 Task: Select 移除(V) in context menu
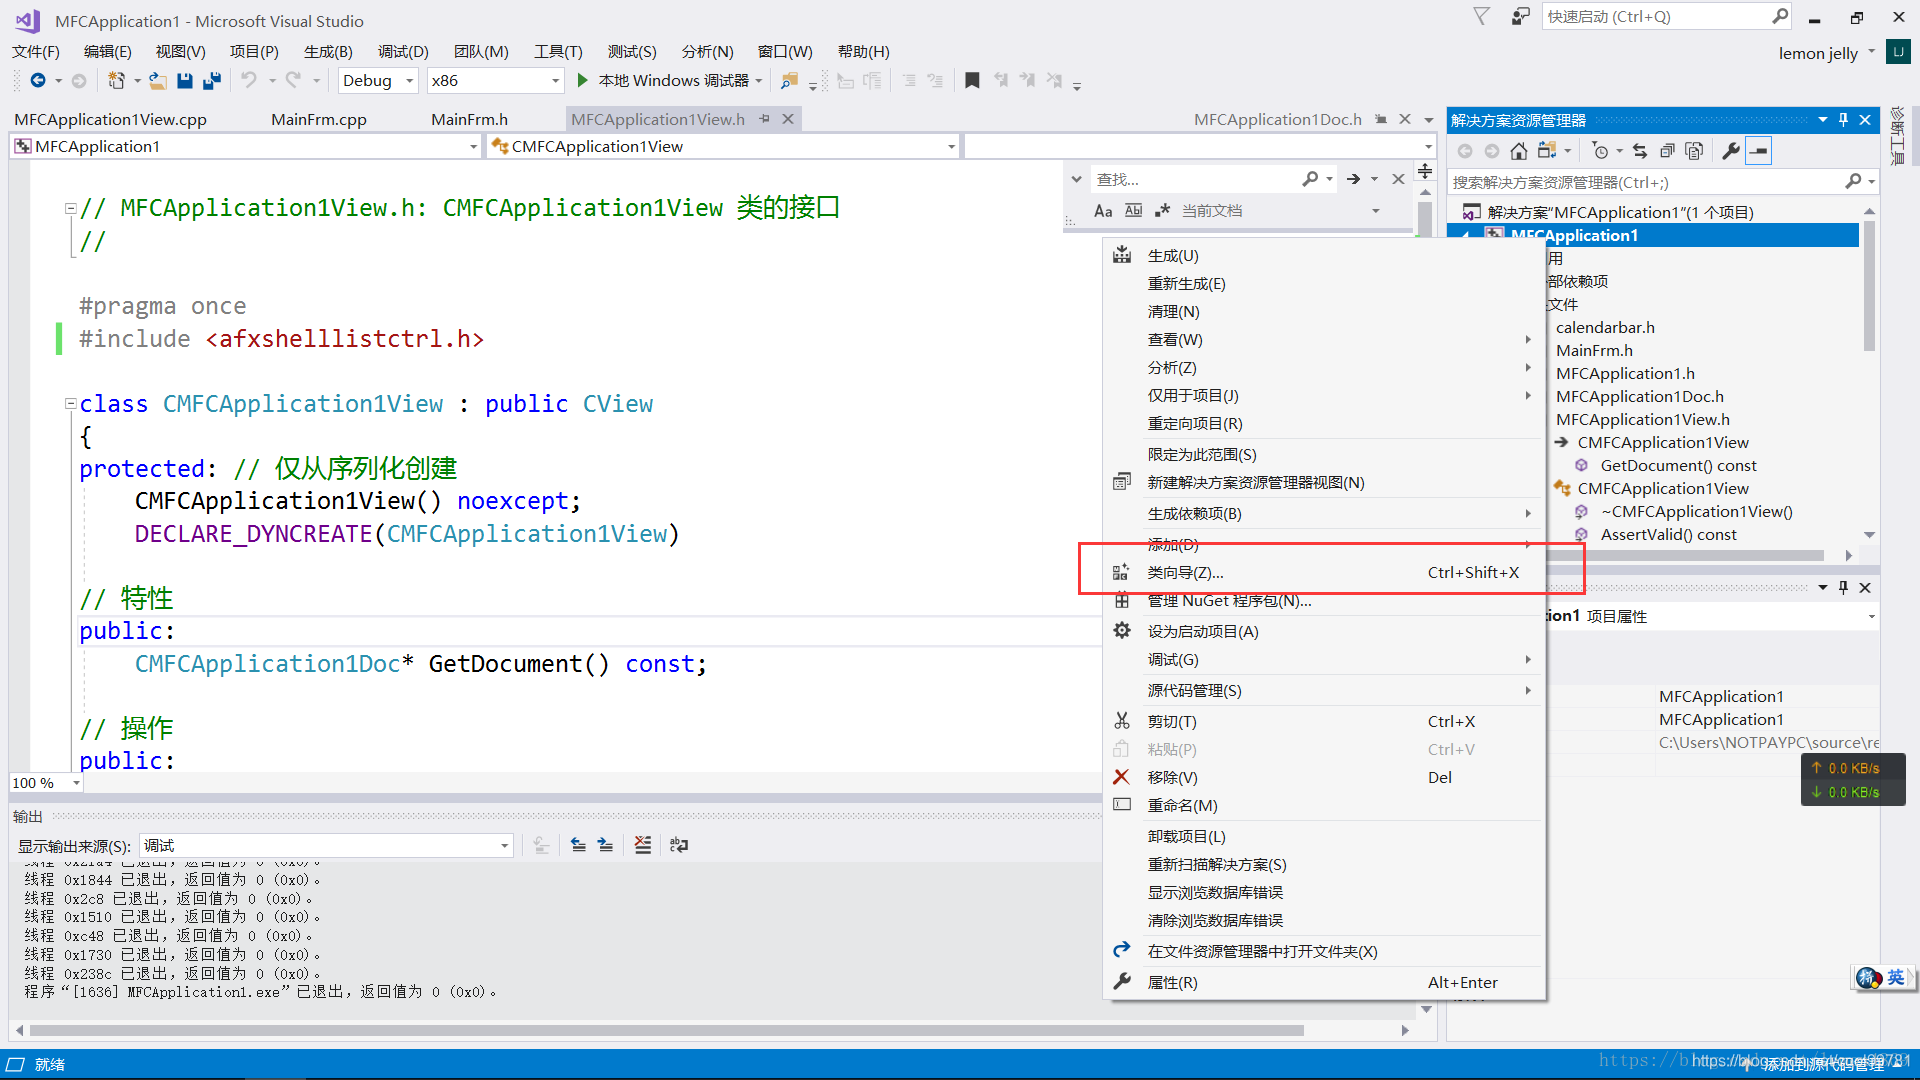pyautogui.click(x=1324, y=777)
